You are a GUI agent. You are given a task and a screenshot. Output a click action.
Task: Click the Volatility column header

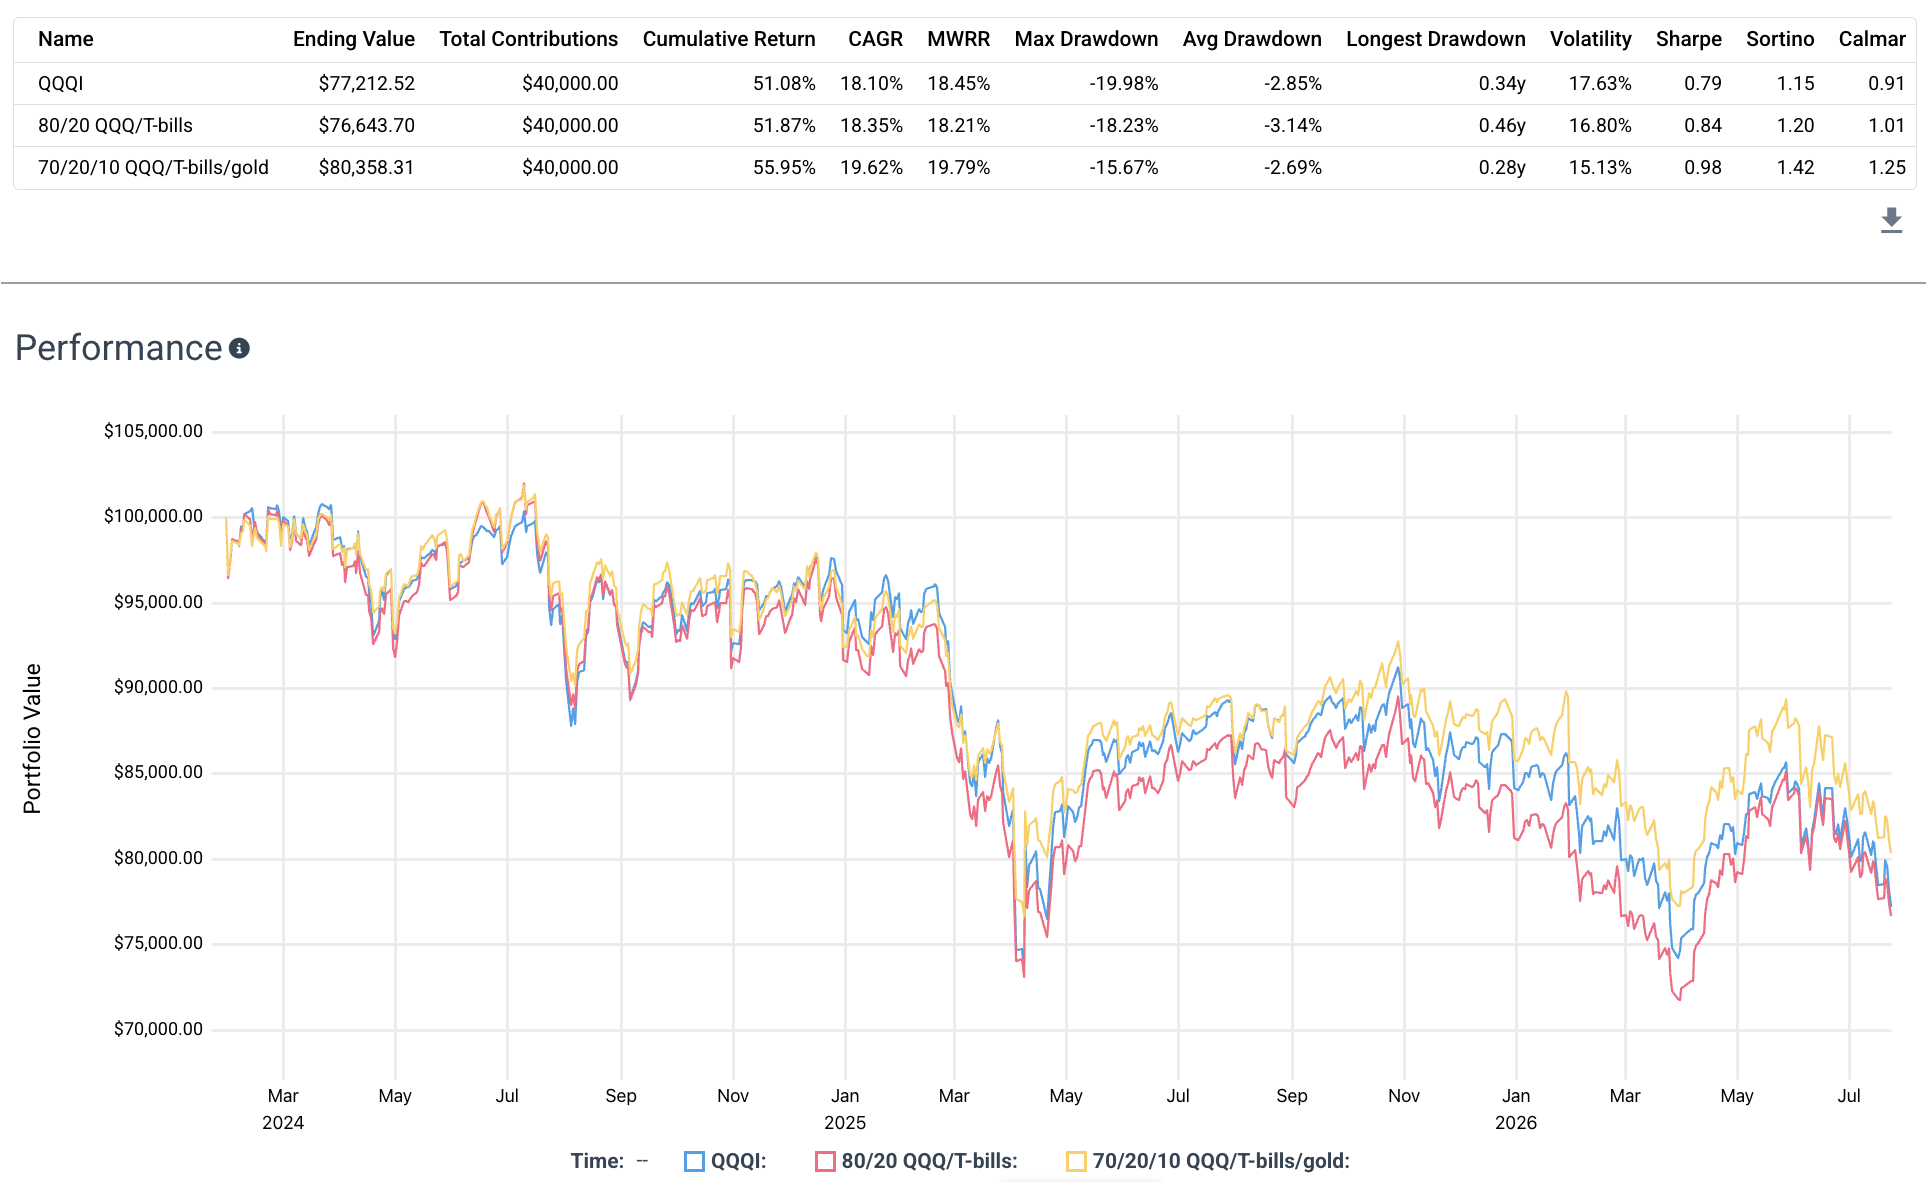click(1591, 39)
